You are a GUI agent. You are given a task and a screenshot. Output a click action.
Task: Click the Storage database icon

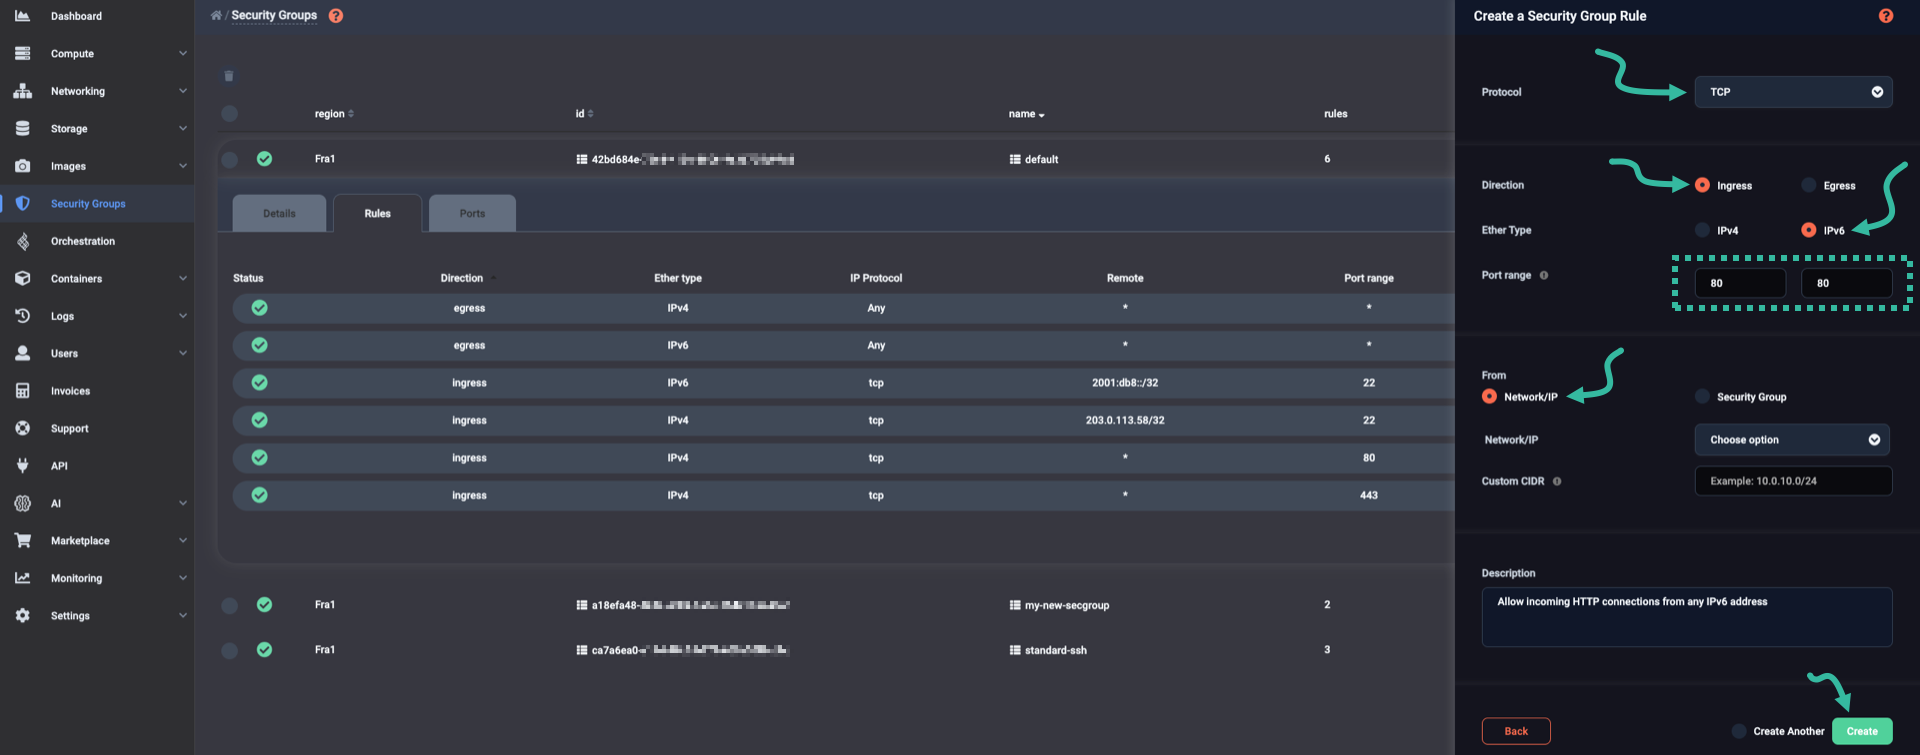pyautogui.click(x=22, y=129)
